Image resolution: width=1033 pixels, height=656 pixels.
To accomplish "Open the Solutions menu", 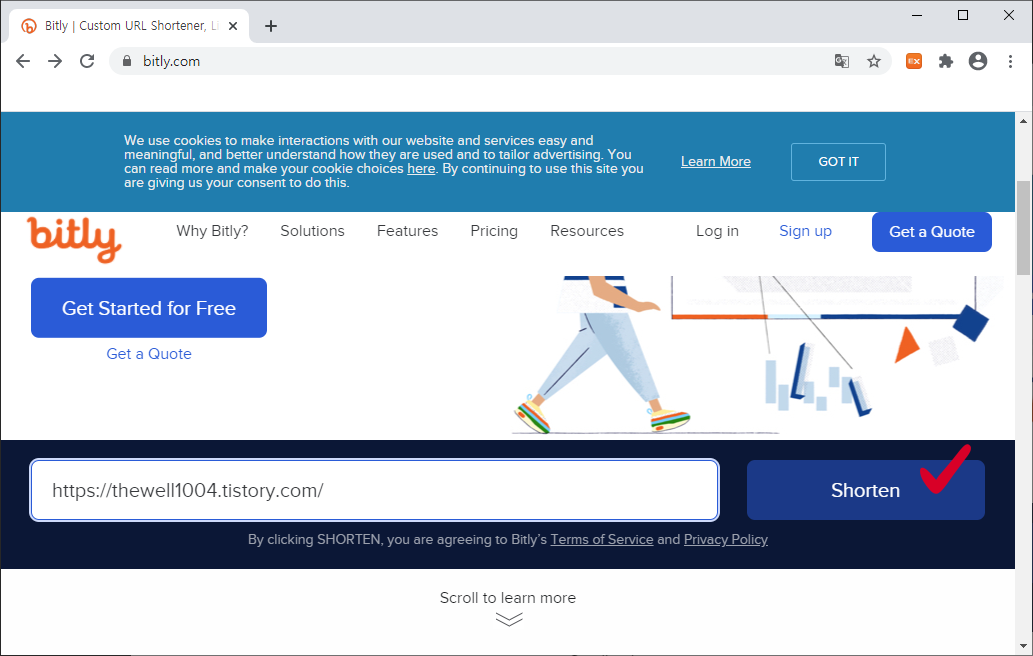I will (312, 231).
